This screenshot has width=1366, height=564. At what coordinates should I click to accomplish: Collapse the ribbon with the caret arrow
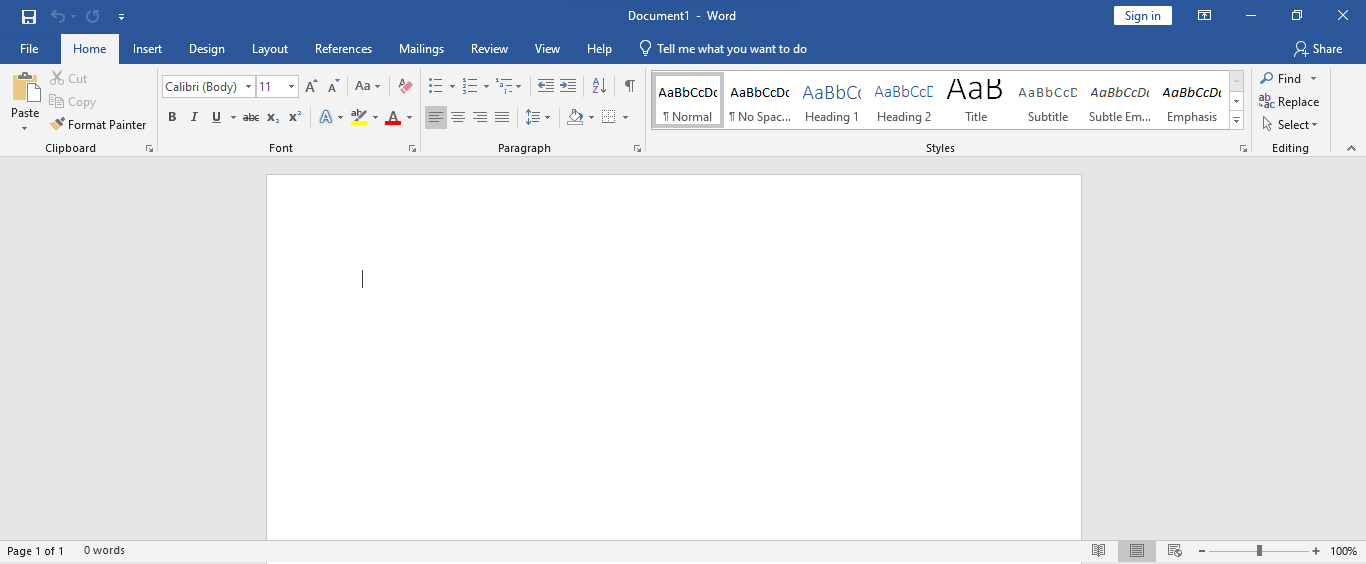[1350, 148]
